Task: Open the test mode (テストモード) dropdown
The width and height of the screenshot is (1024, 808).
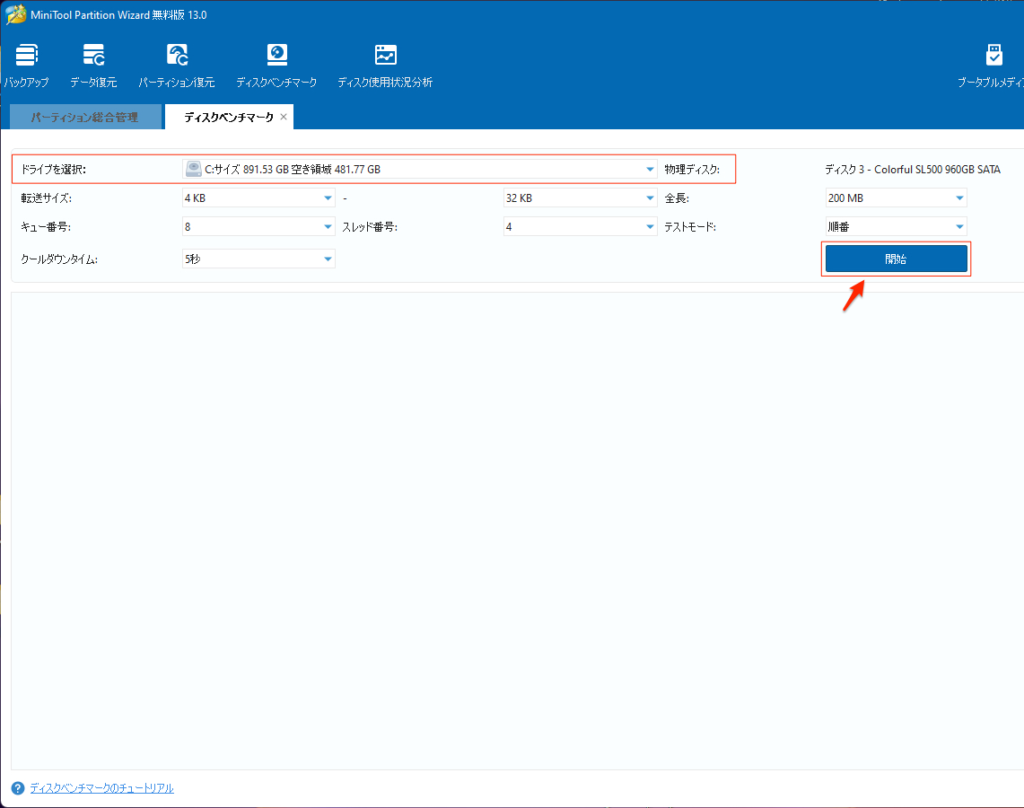Action: [x=959, y=227]
